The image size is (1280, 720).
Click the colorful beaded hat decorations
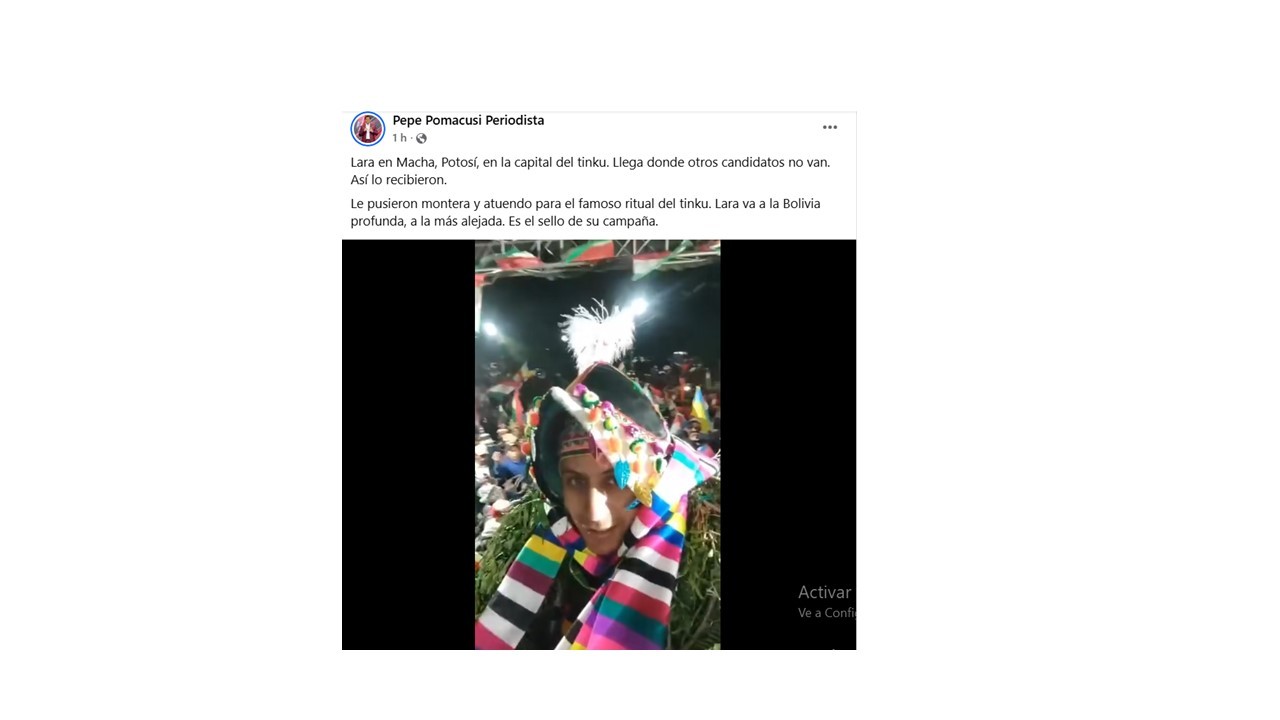tap(620, 440)
